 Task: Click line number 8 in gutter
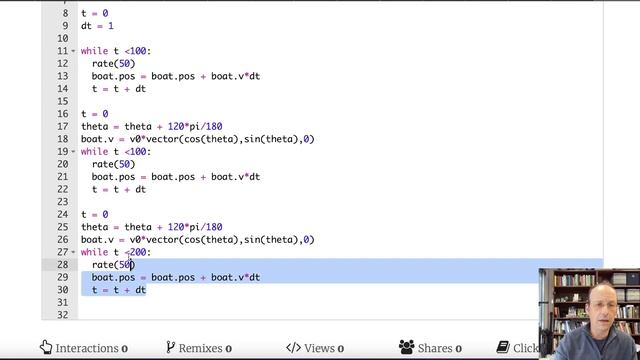click(x=65, y=13)
